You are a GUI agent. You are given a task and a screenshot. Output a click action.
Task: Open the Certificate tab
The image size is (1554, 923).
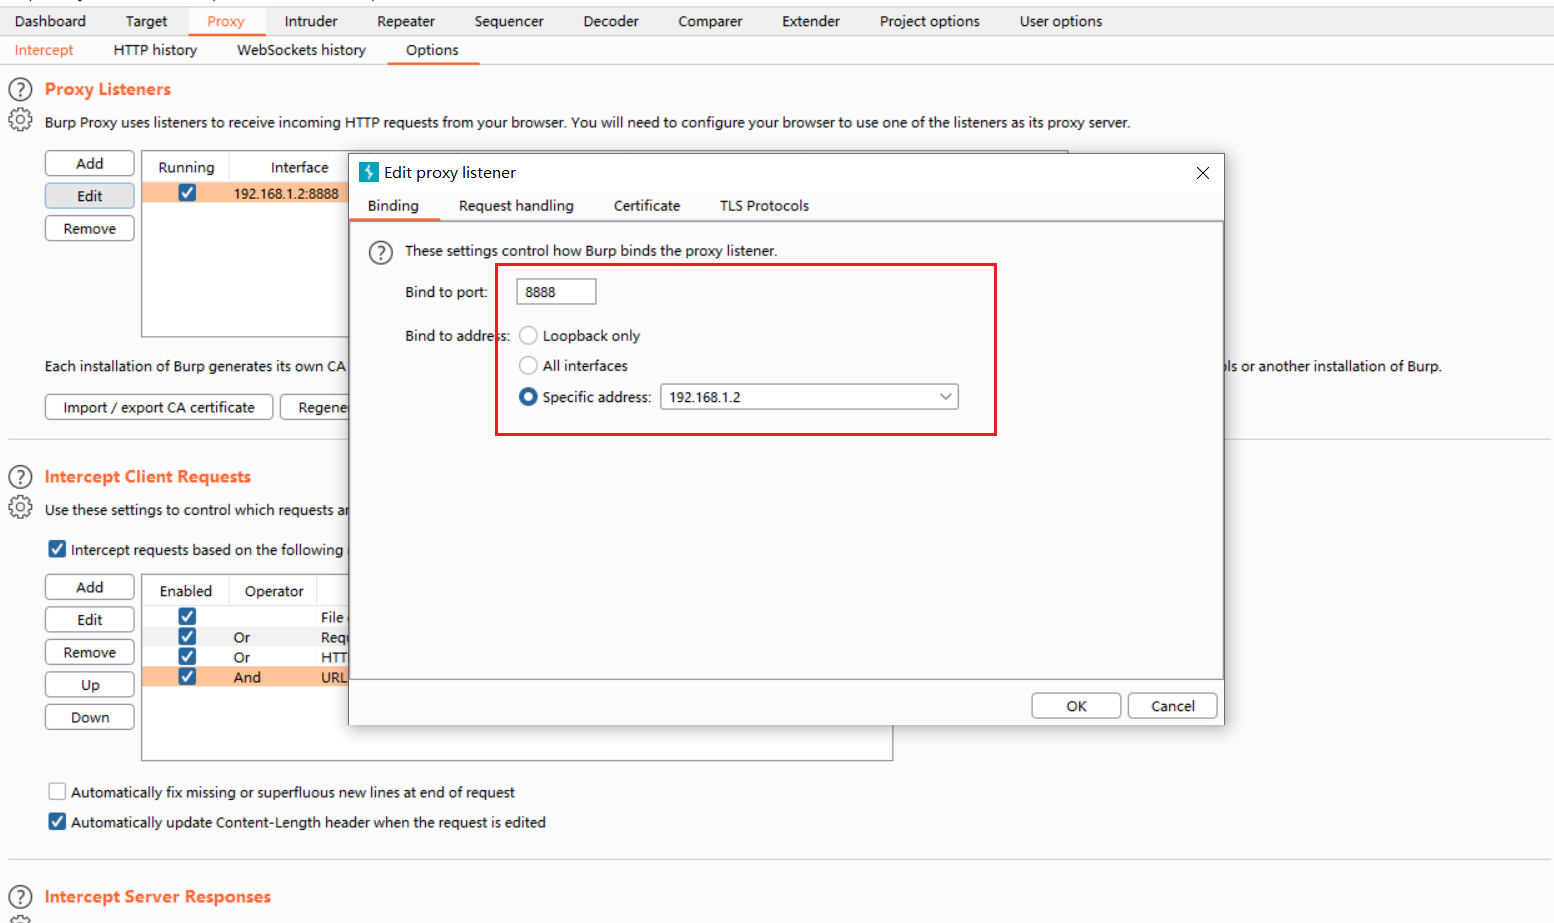click(647, 206)
